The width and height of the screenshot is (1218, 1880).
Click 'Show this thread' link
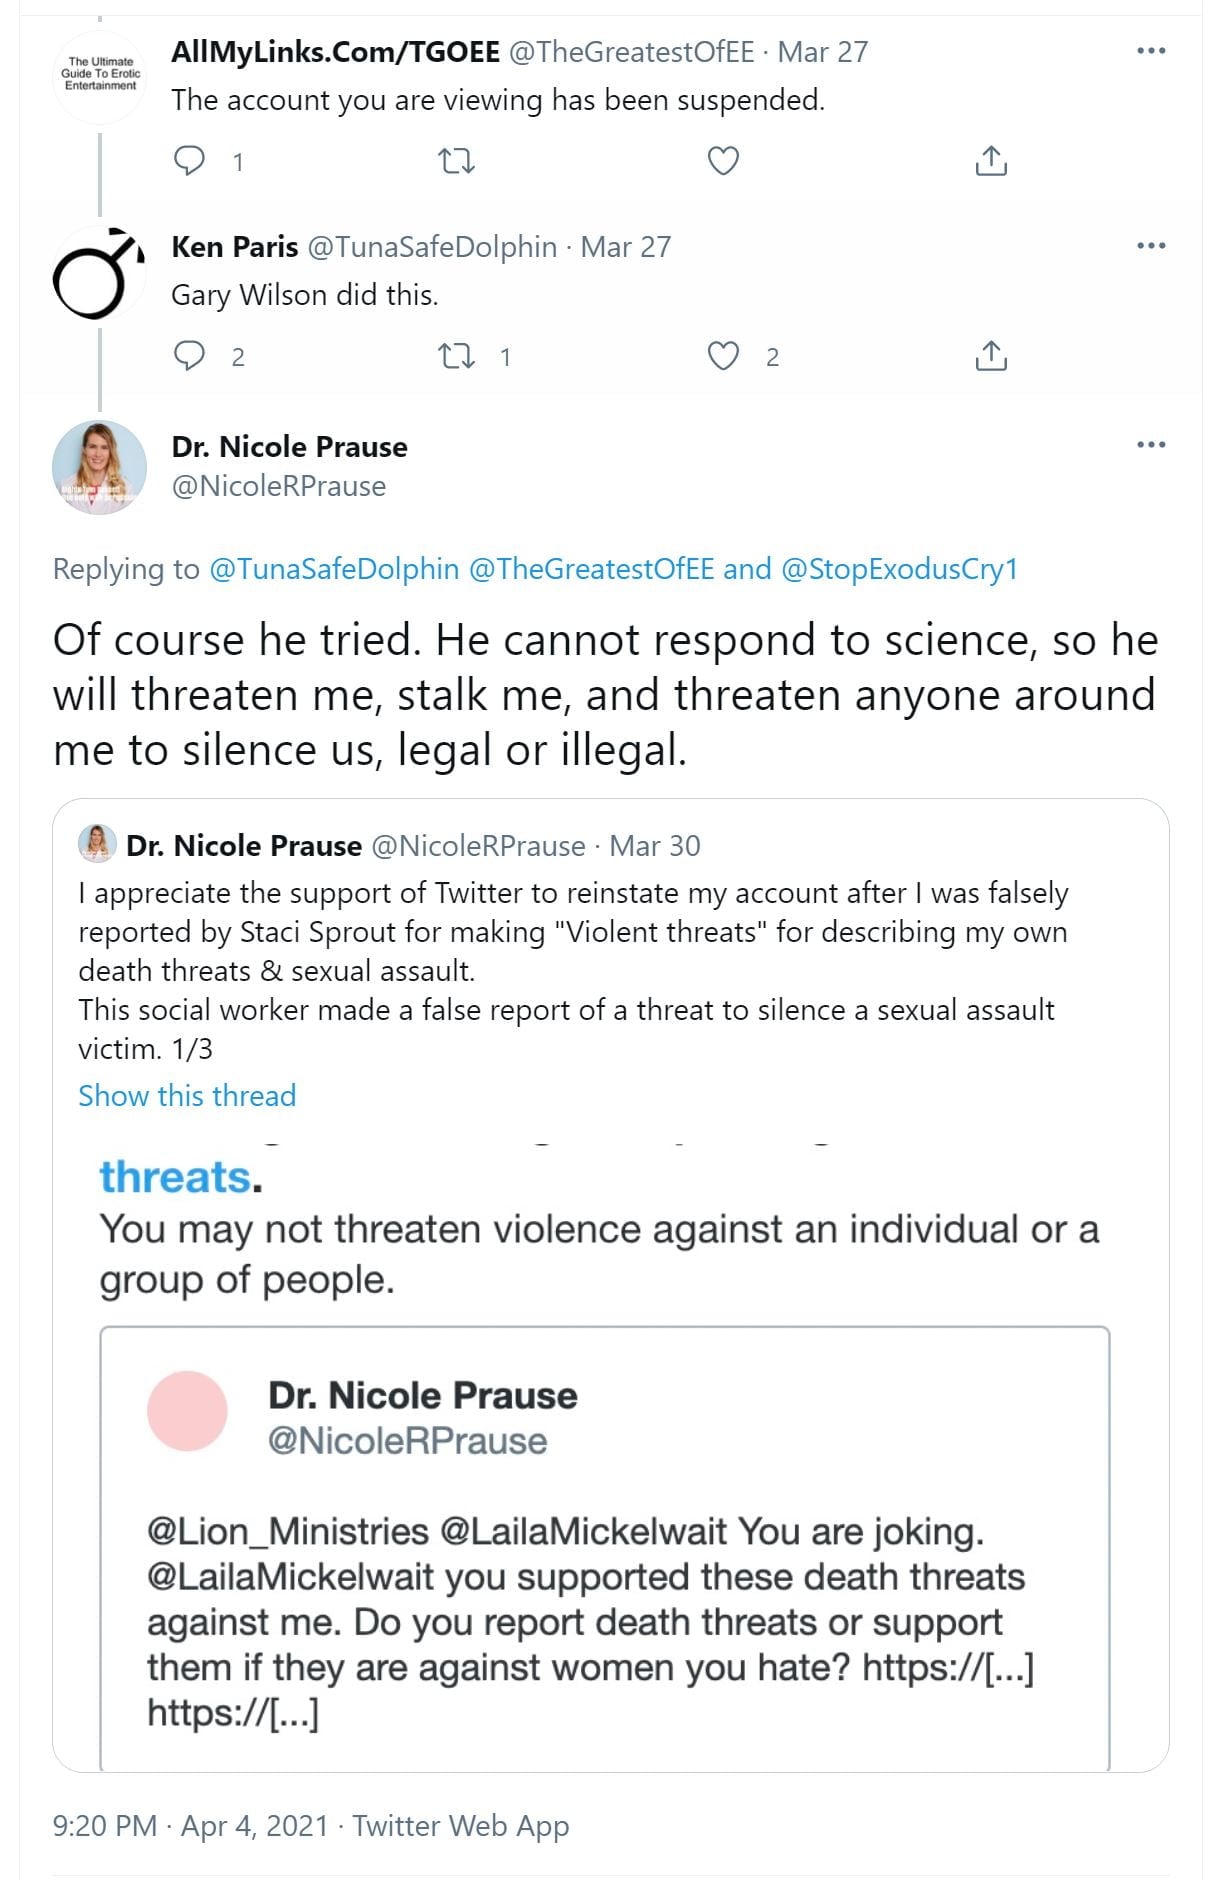tap(187, 1095)
